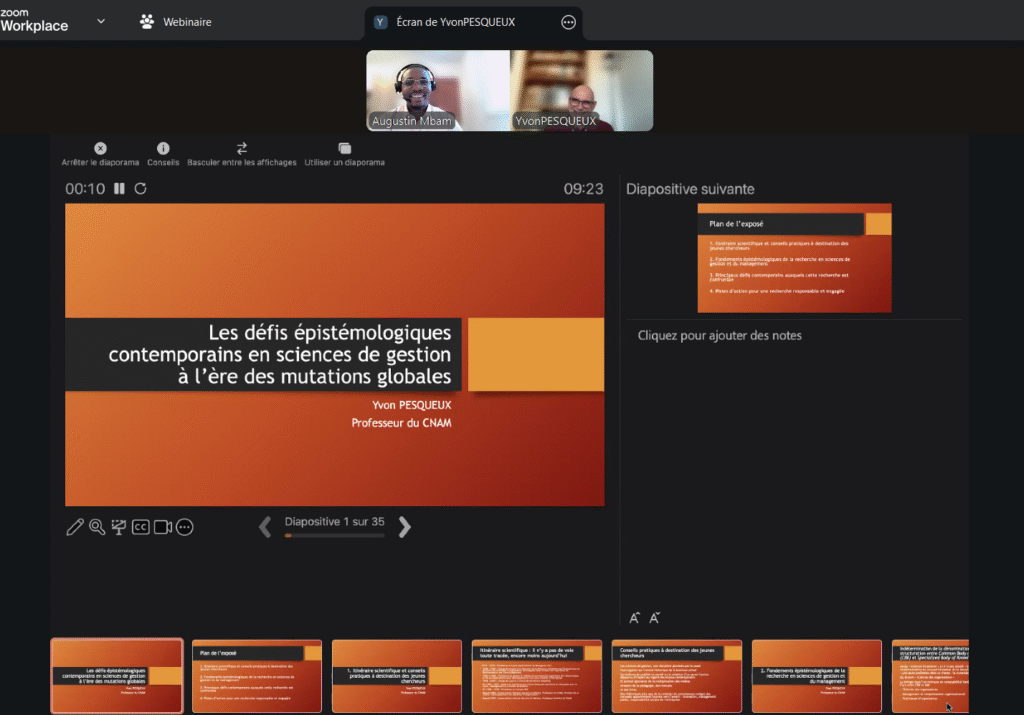The width and height of the screenshot is (1024, 715).
Task: Pause the presentation timer
Action: tap(120, 188)
